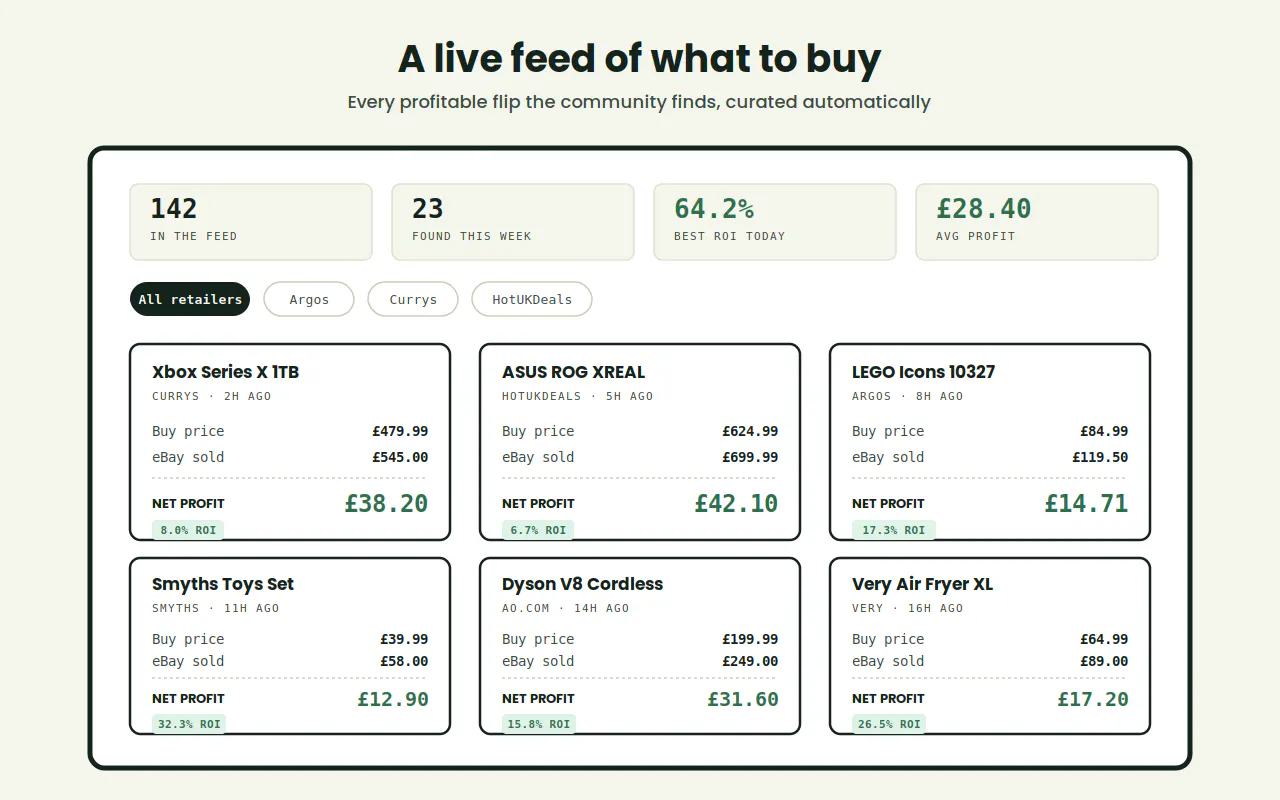Open the Very Air Fryer XL deal
Screen dimensions: 1280x800
pyautogui.click(x=990, y=646)
